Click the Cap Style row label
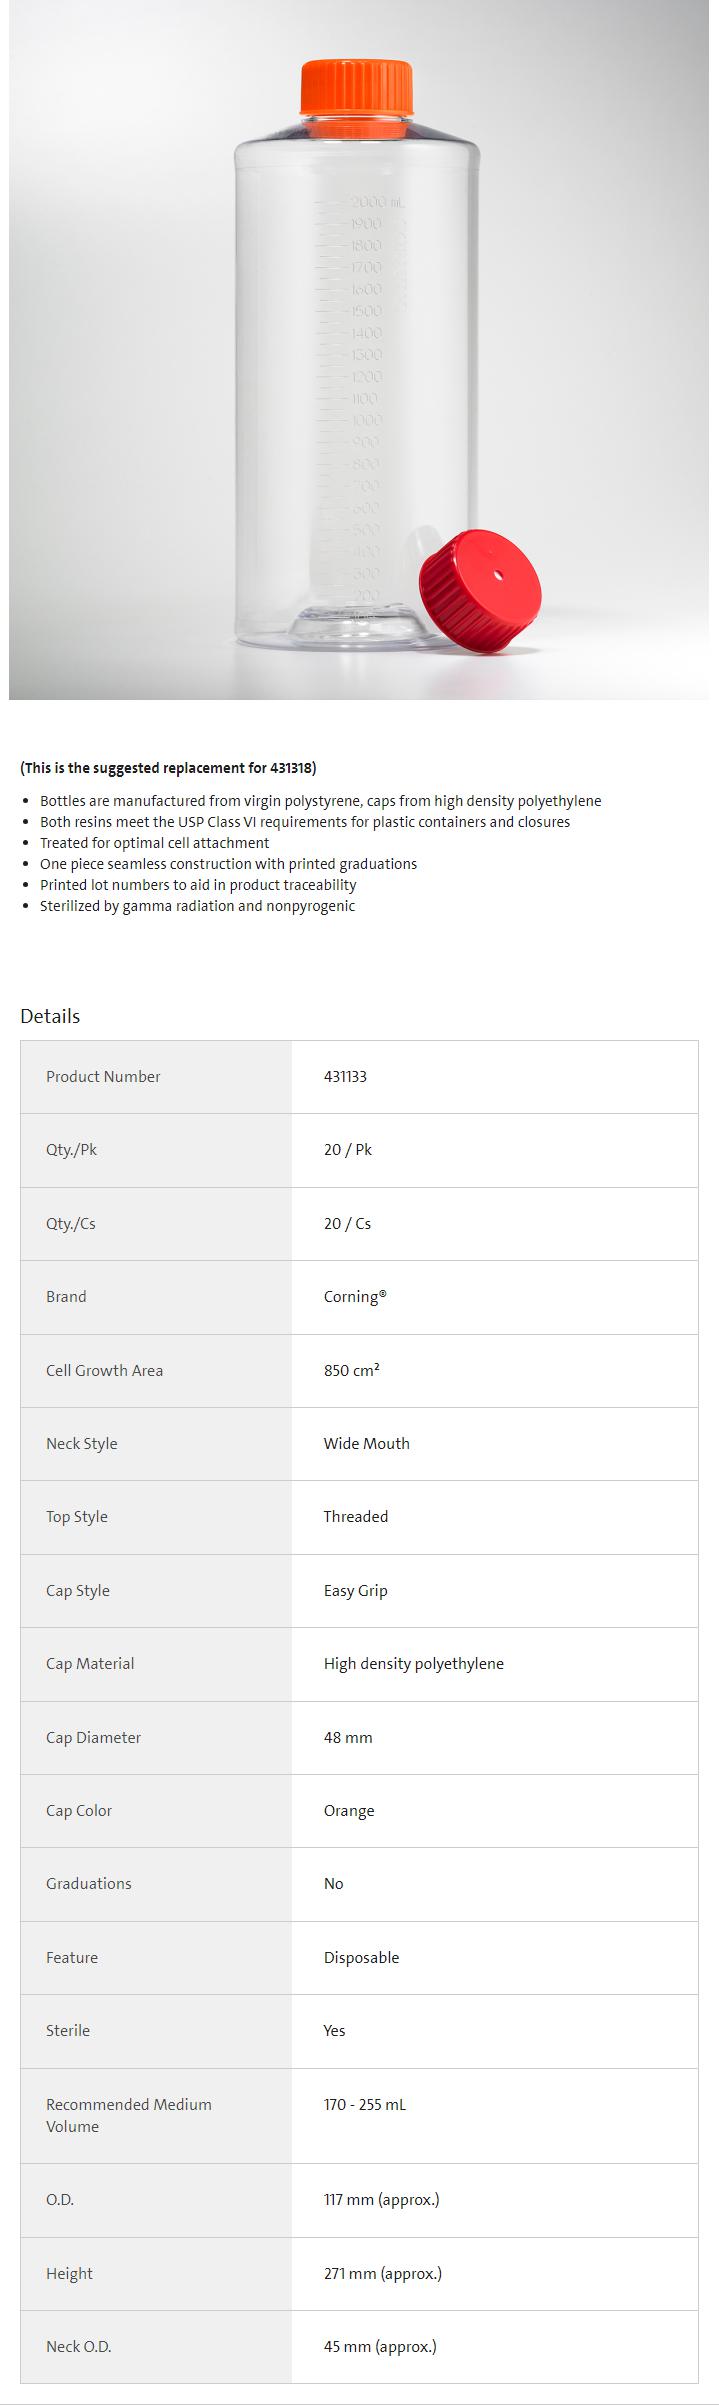Image resolution: width=719 pixels, height=2405 pixels. pyautogui.click(x=78, y=1590)
